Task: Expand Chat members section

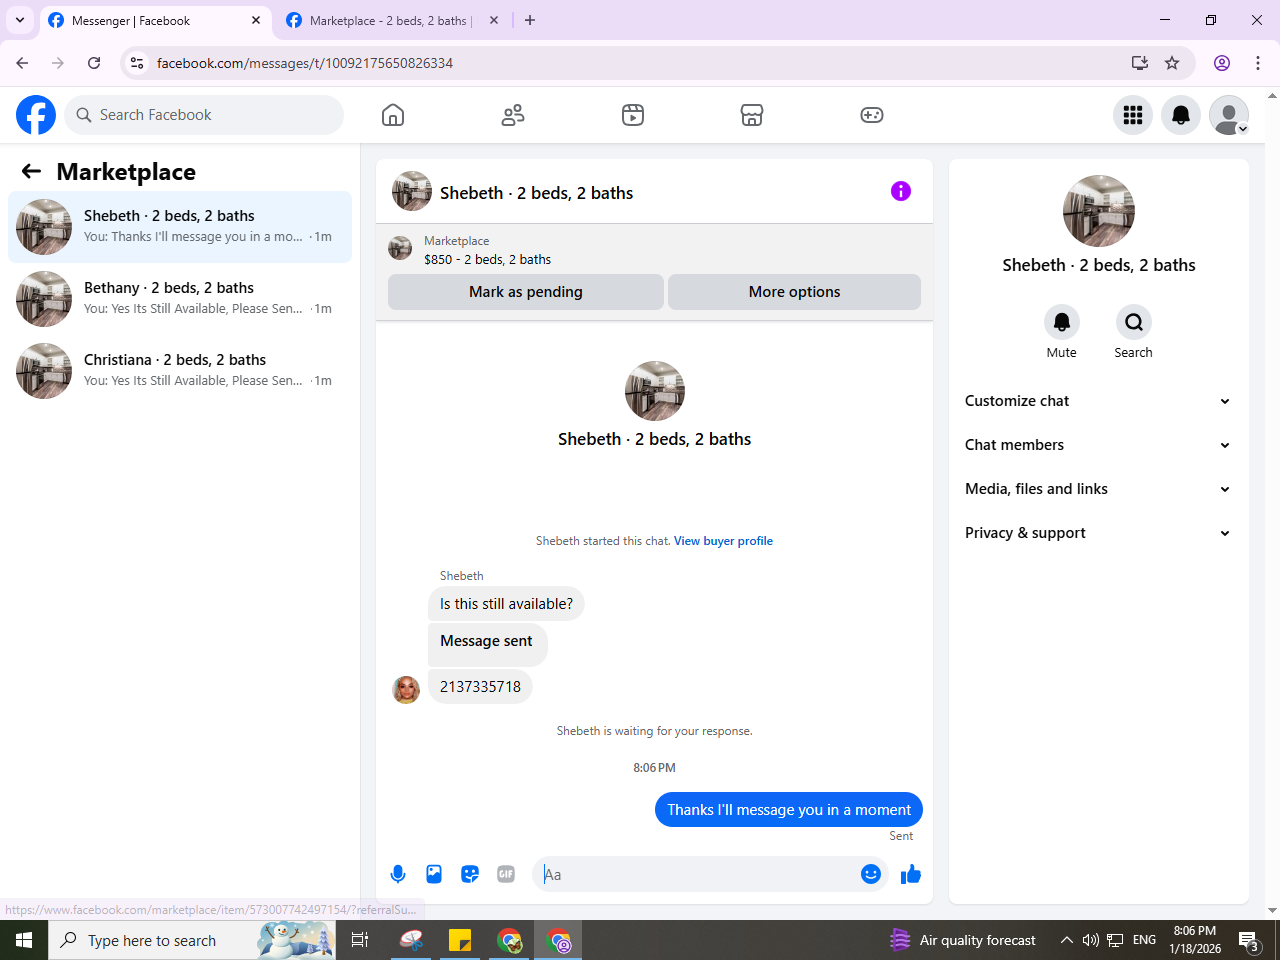Action: click(1098, 445)
